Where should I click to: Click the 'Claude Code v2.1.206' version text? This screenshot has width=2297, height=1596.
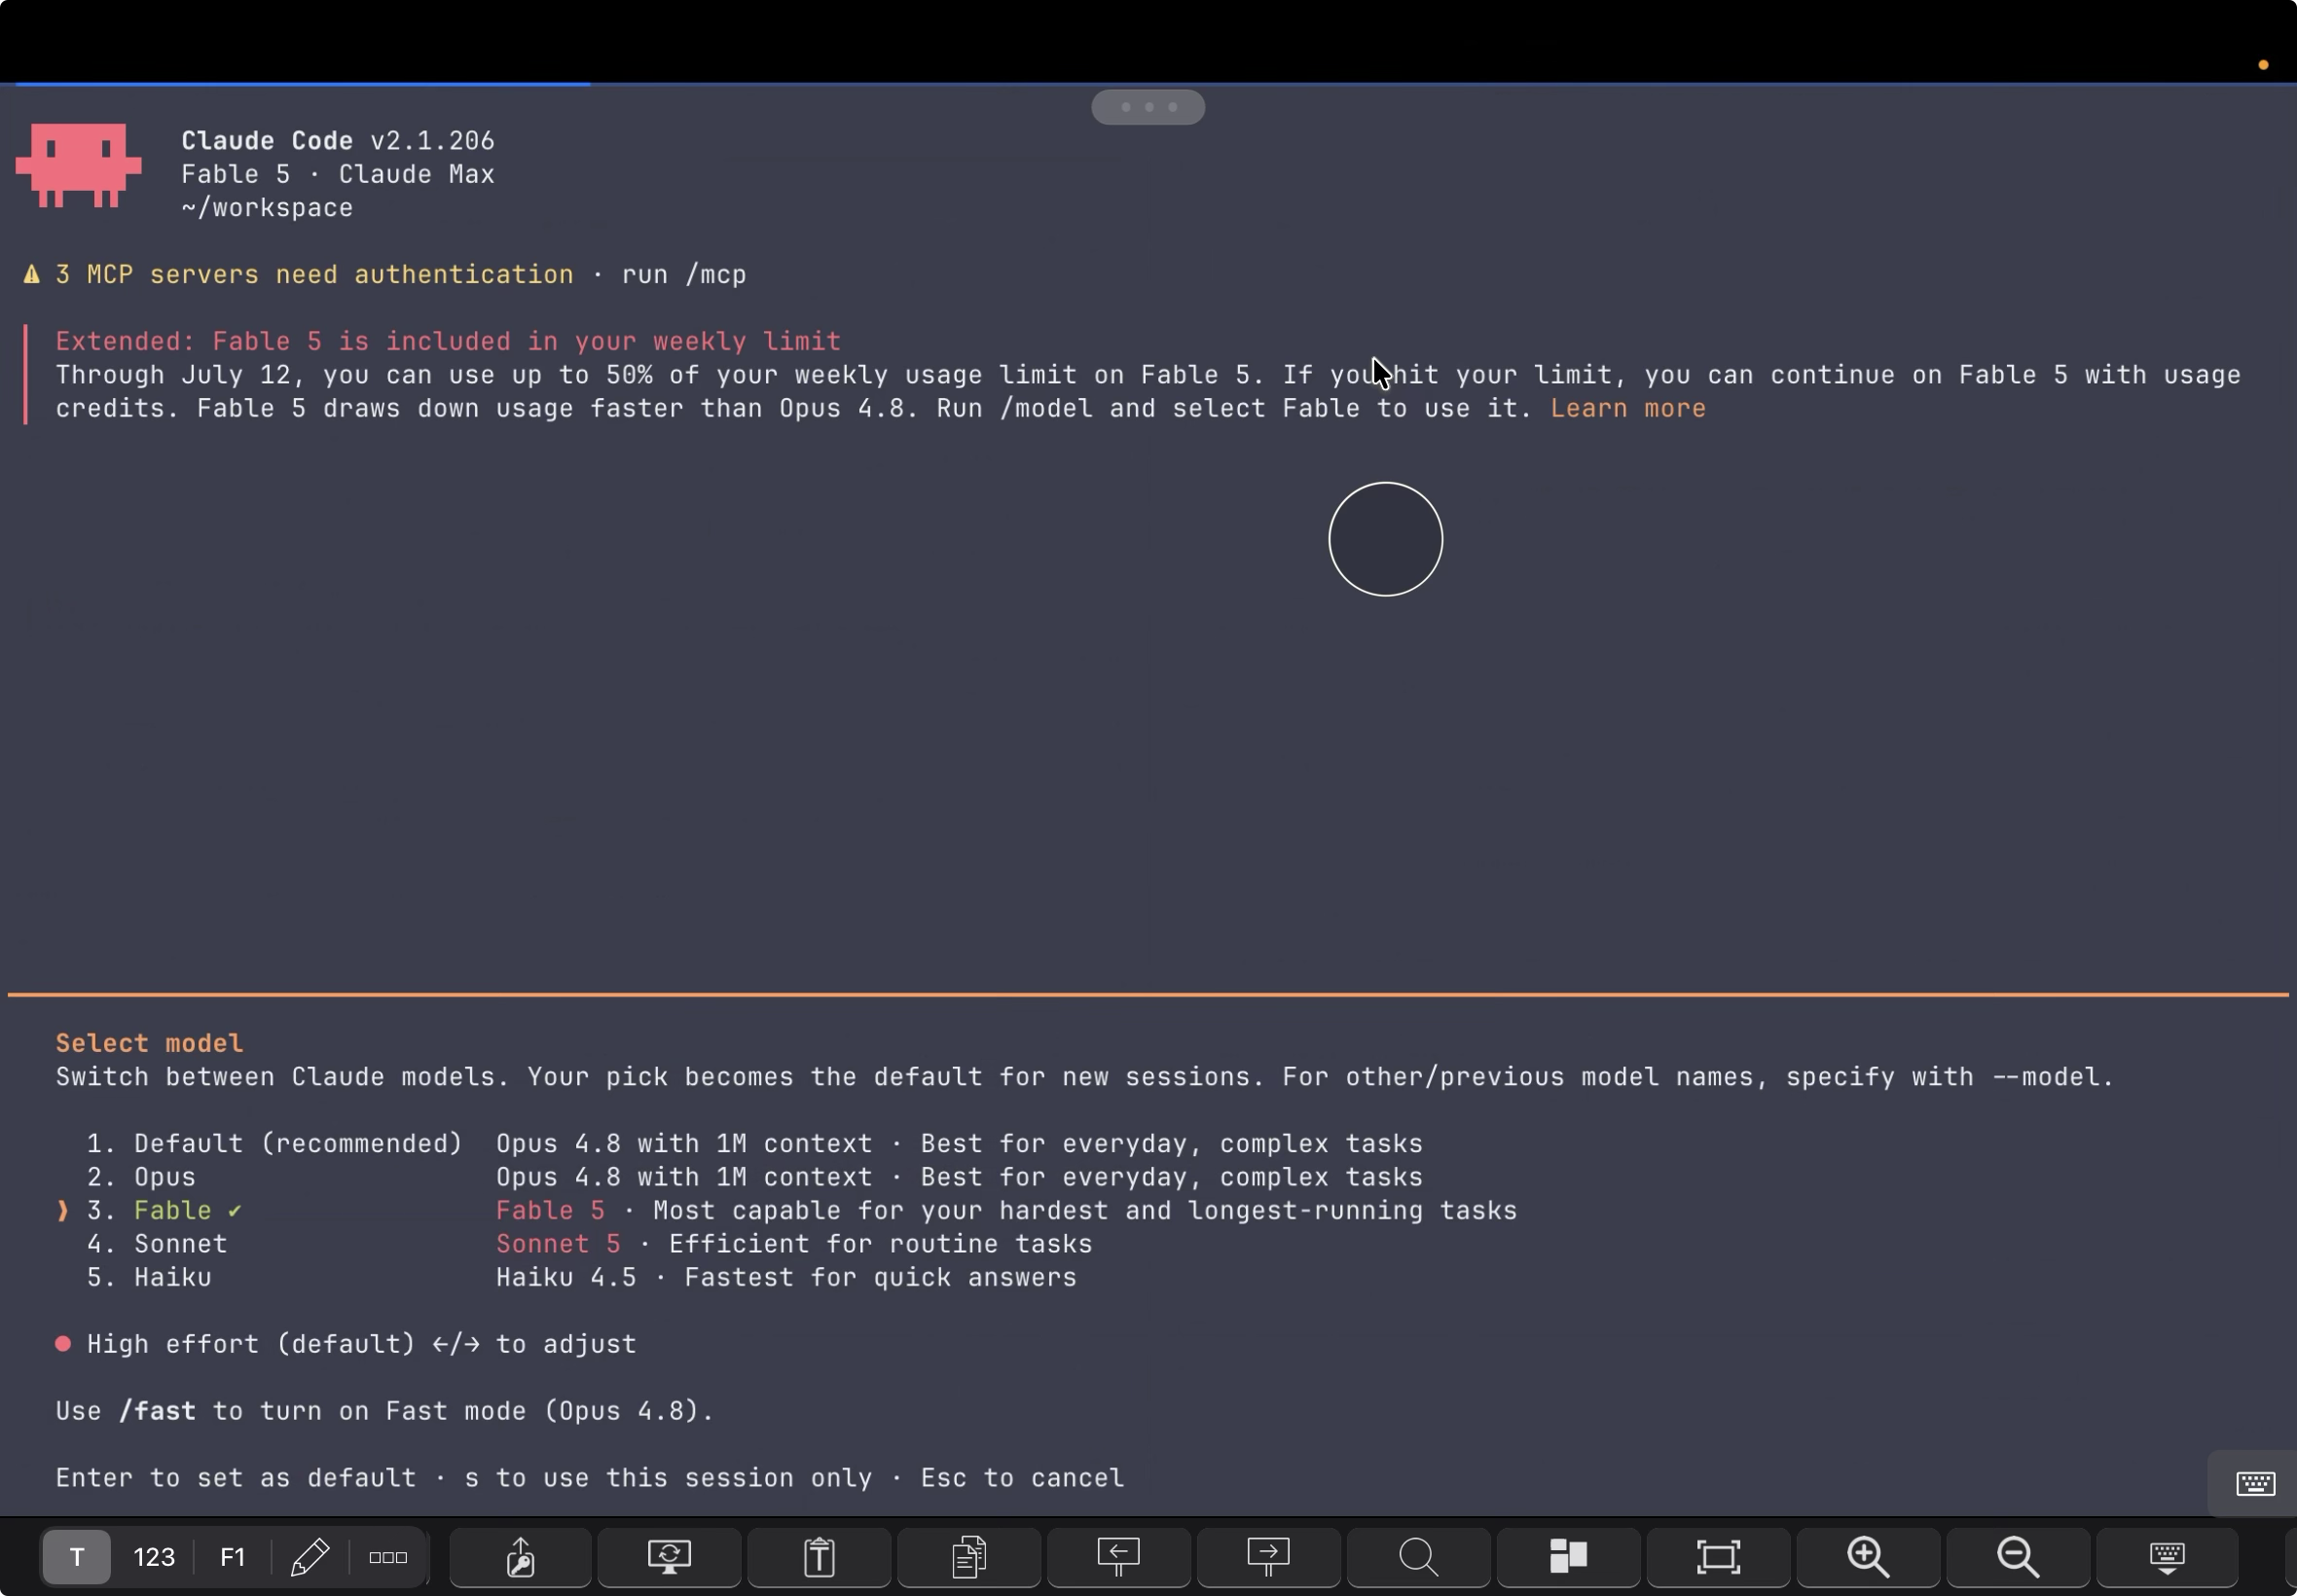click(x=338, y=141)
